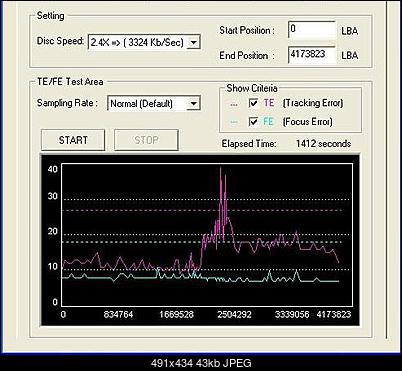Click the 'End Position :' label
The width and height of the screenshot is (402, 371).
tap(247, 55)
